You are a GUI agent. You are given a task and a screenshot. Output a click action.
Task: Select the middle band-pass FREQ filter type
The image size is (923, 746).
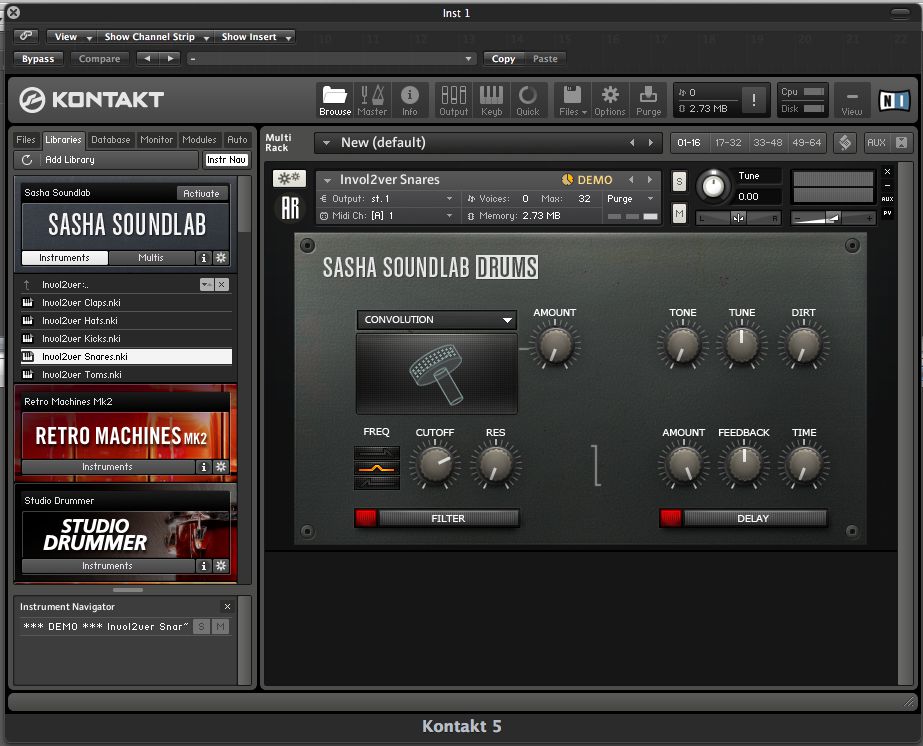click(377, 469)
